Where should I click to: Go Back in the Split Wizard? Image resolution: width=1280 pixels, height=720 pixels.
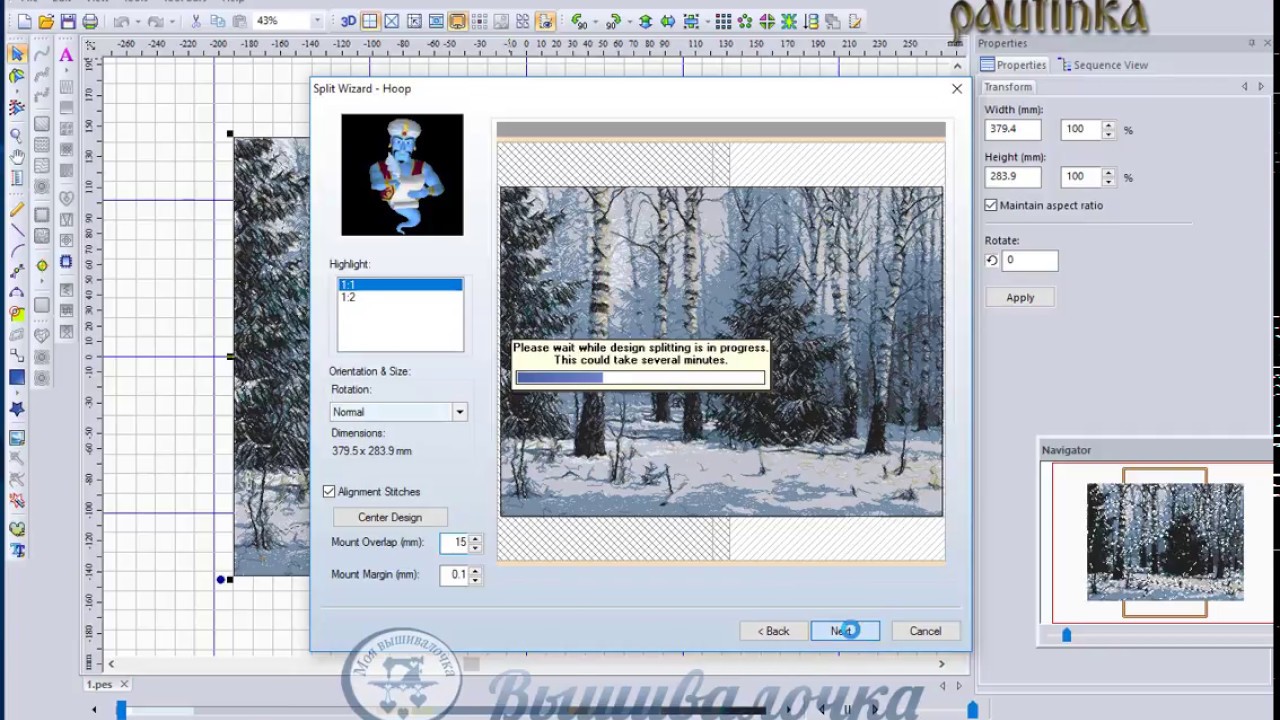(773, 631)
